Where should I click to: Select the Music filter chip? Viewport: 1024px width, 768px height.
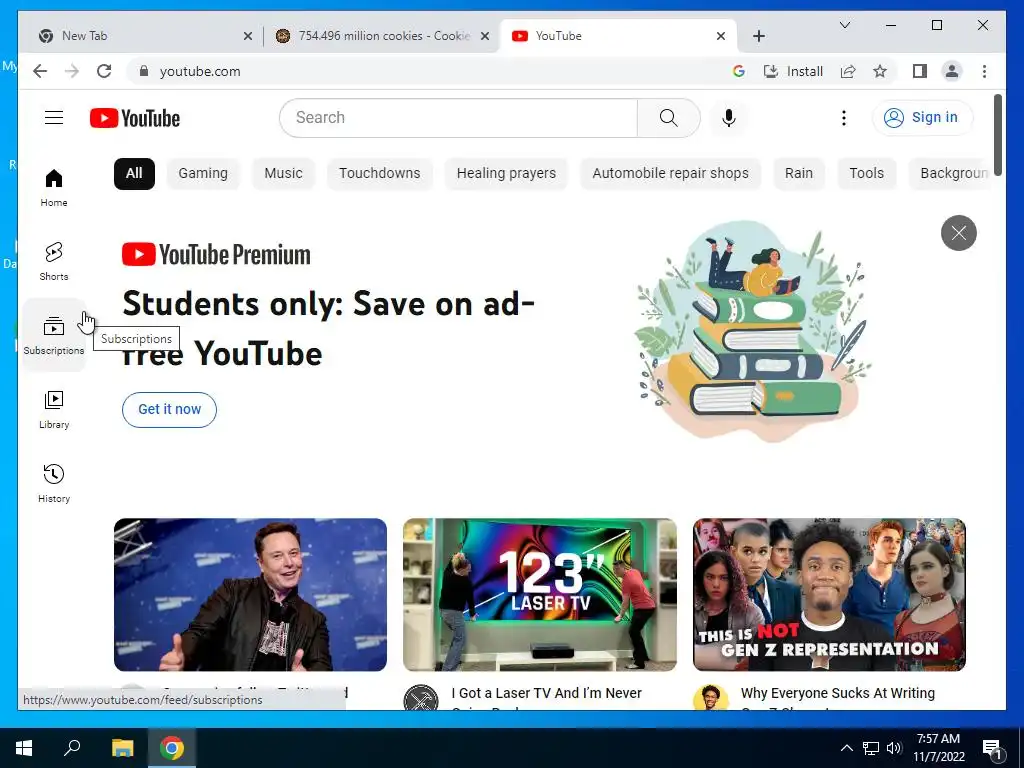click(283, 174)
